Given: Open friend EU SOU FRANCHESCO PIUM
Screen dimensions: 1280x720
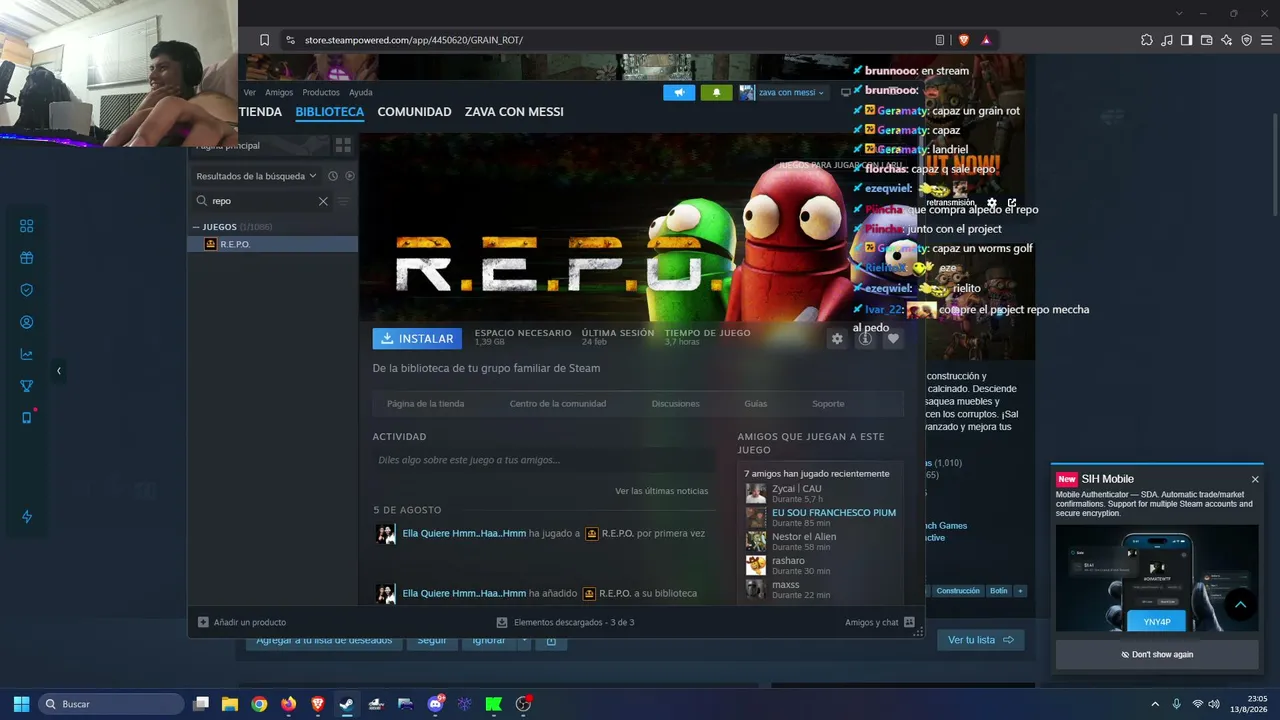Looking at the screenshot, I should click(x=820, y=517).
